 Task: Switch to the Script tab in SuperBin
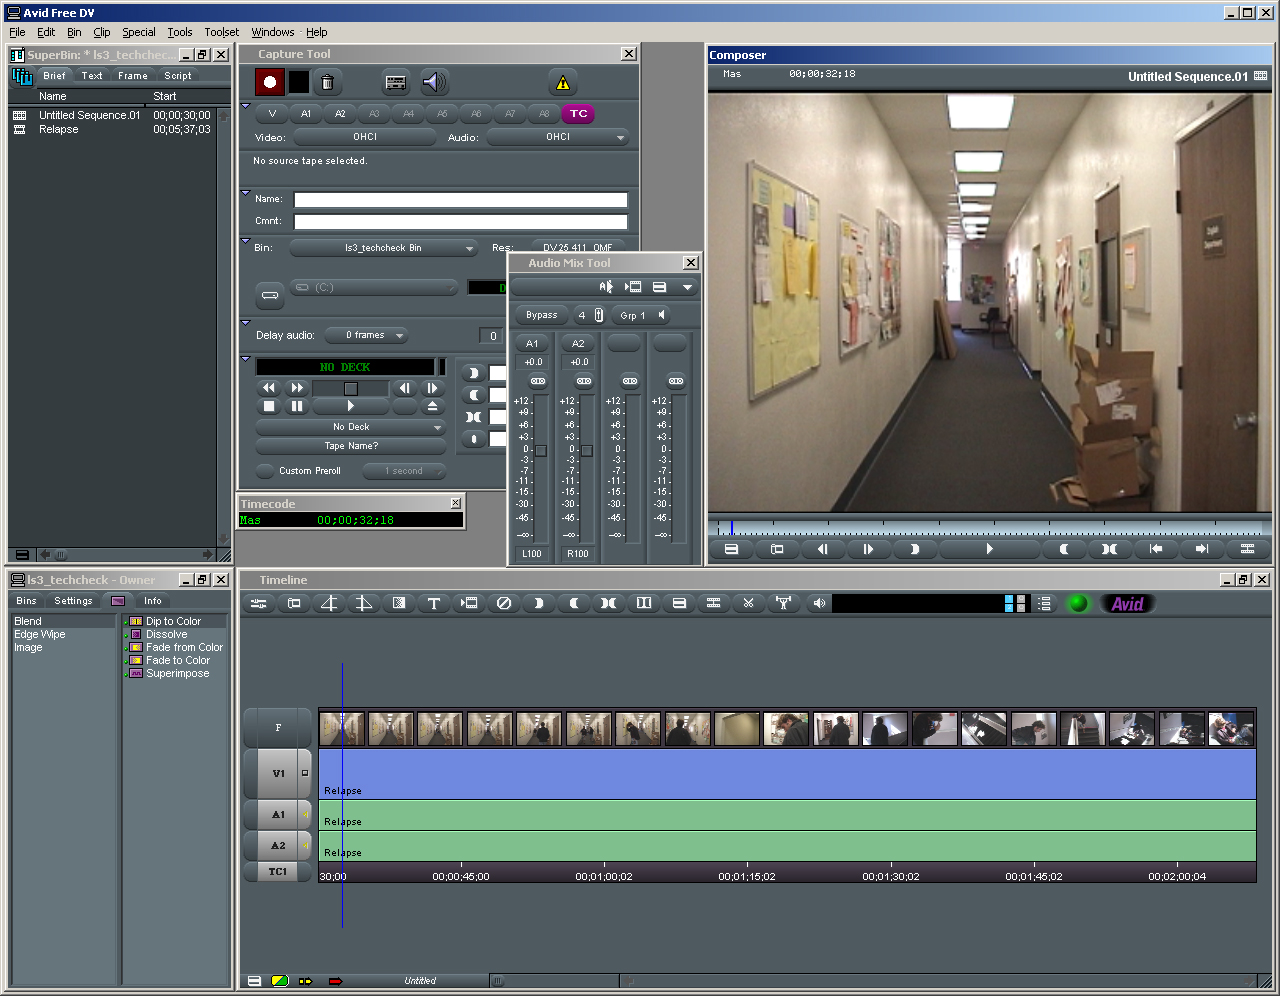click(x=178, y=76)
